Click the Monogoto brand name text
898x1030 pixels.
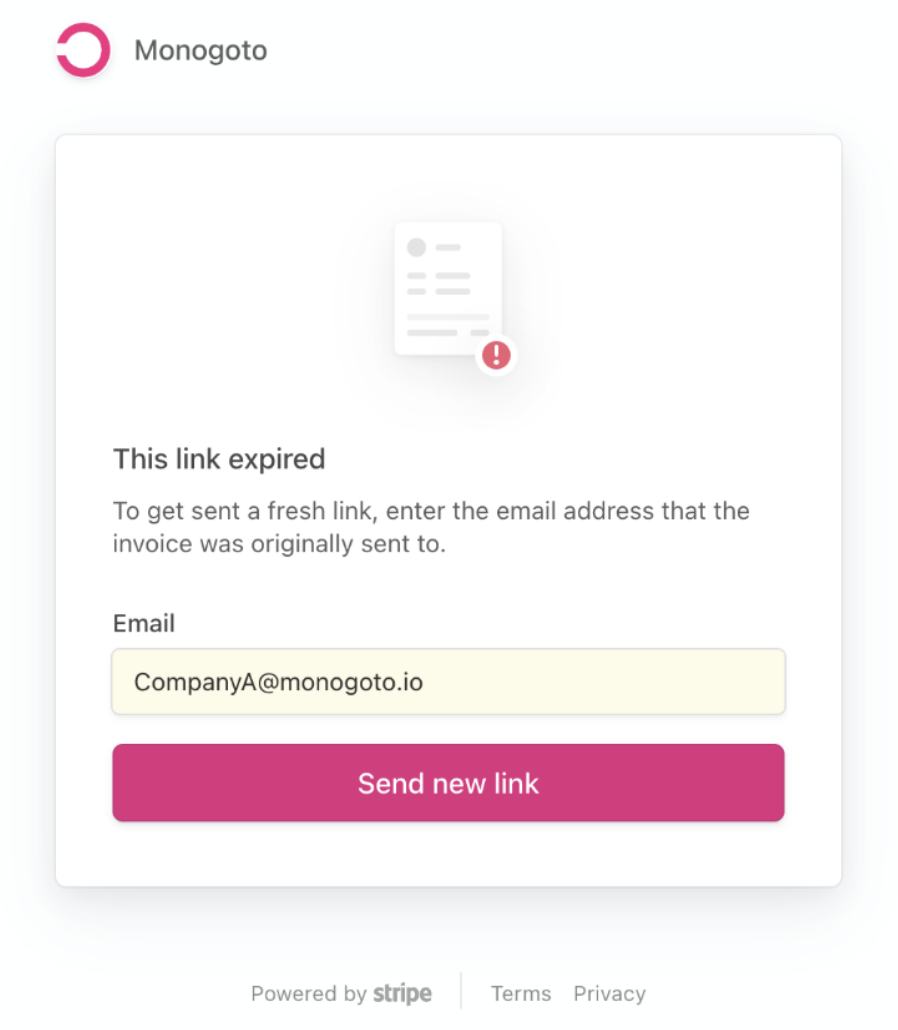pyautogui.click(x=200, y=50)
